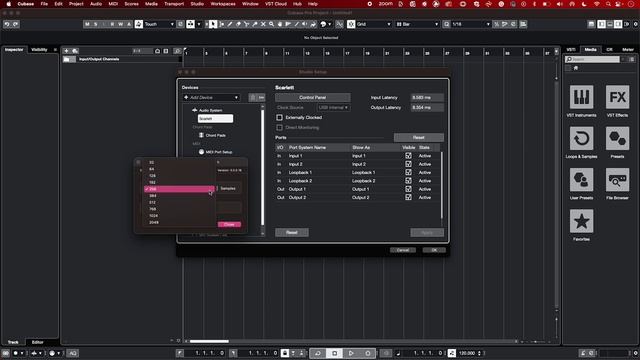Select the Split scissors tool
The height and width of the screenshot is (360, 640).
coord(247,24)
